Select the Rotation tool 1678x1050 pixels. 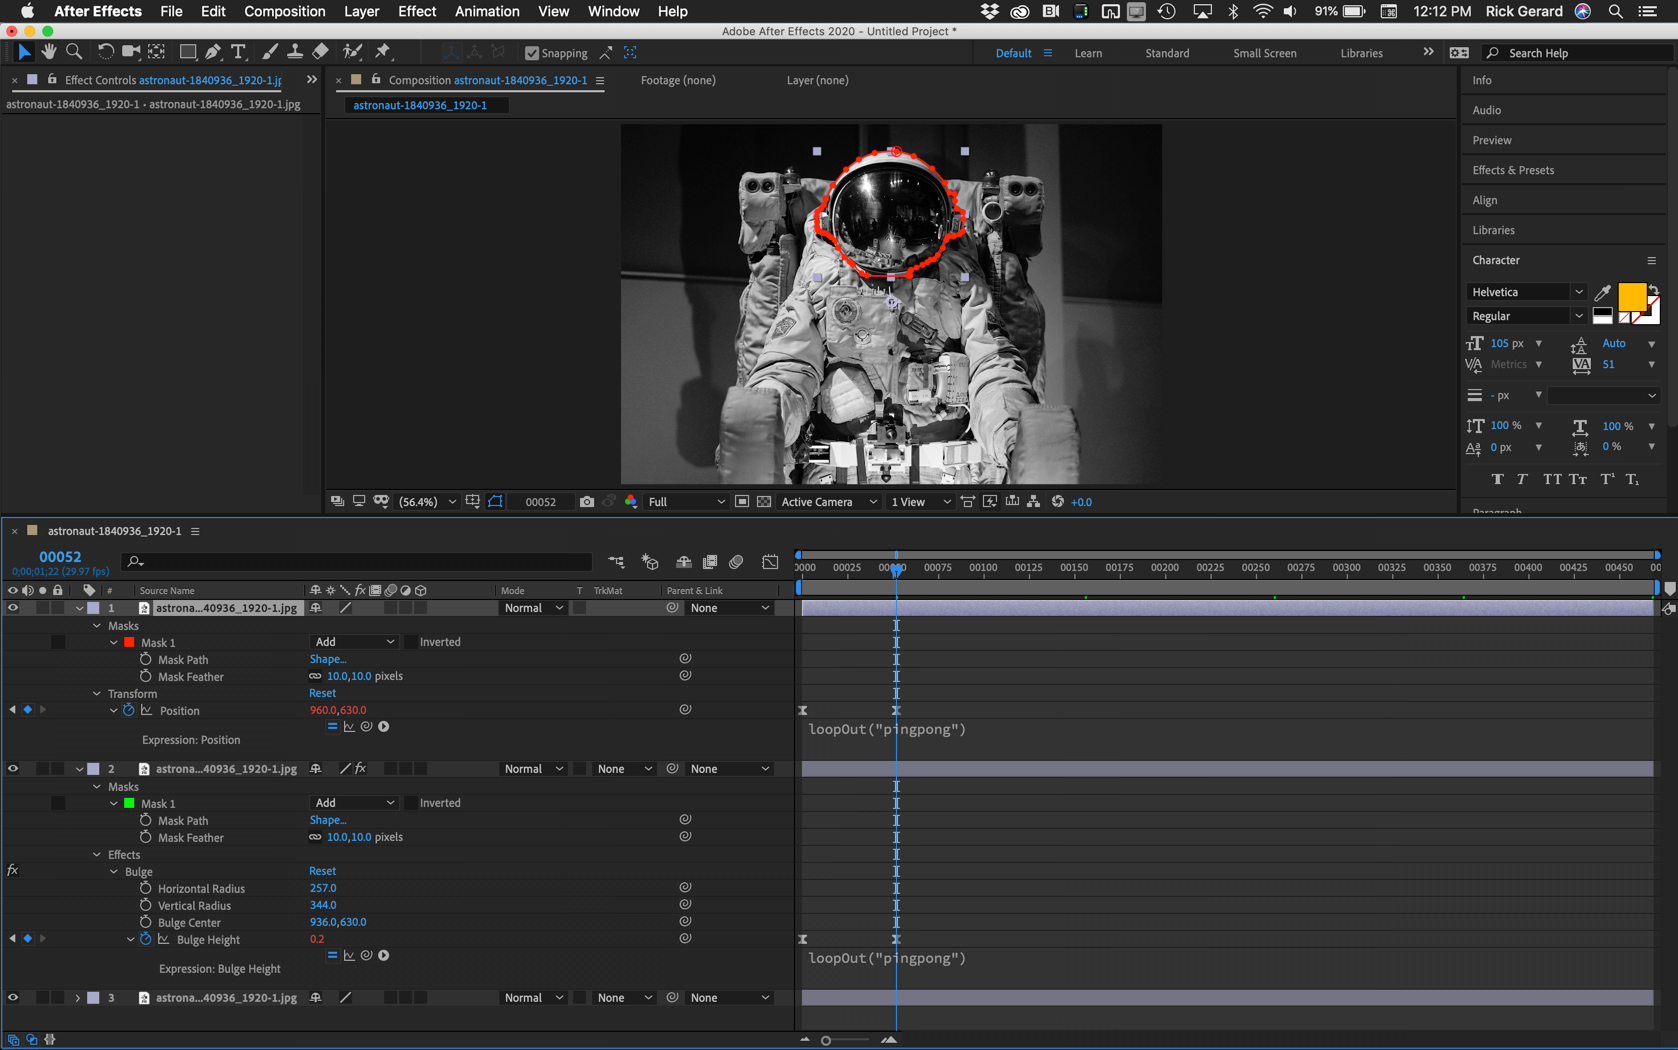(x=104, y=52)
